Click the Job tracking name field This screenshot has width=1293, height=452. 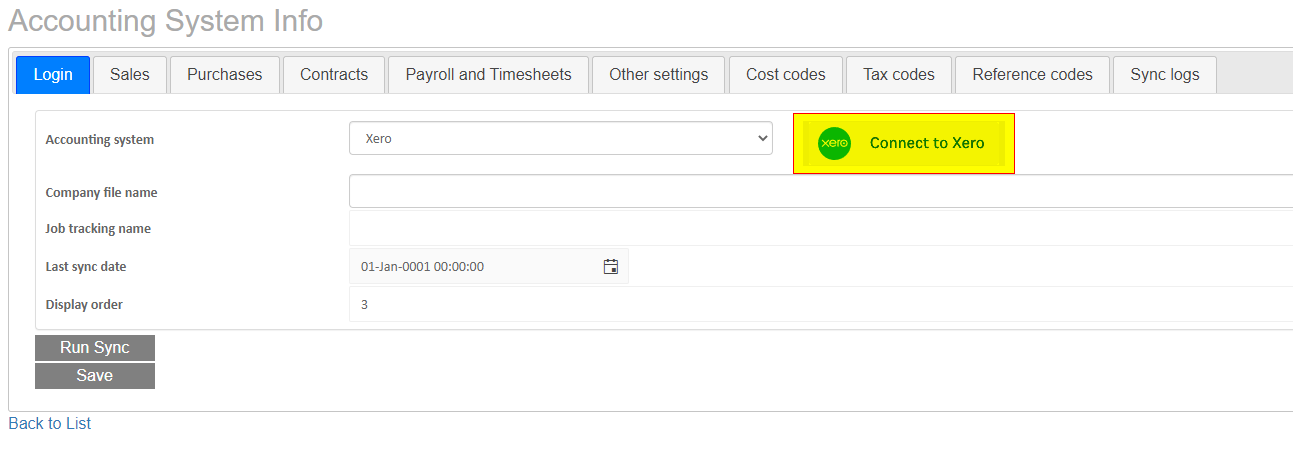(x=821, y=228)
